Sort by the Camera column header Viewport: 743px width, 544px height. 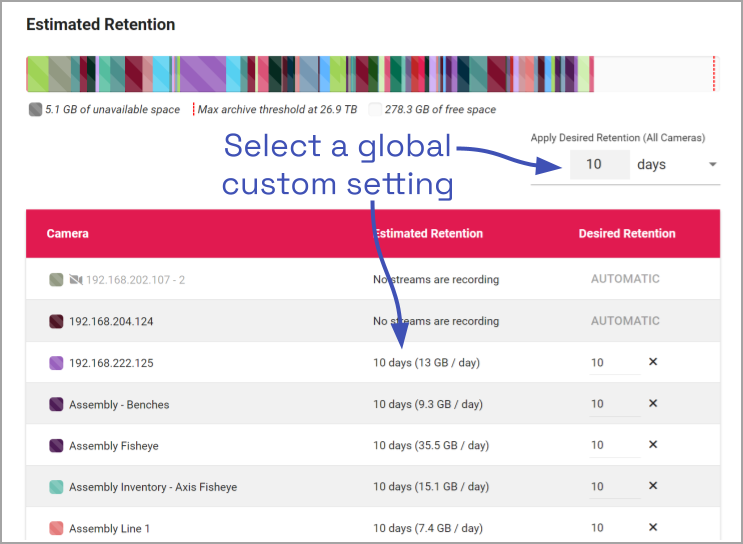(x=68, y=234)
